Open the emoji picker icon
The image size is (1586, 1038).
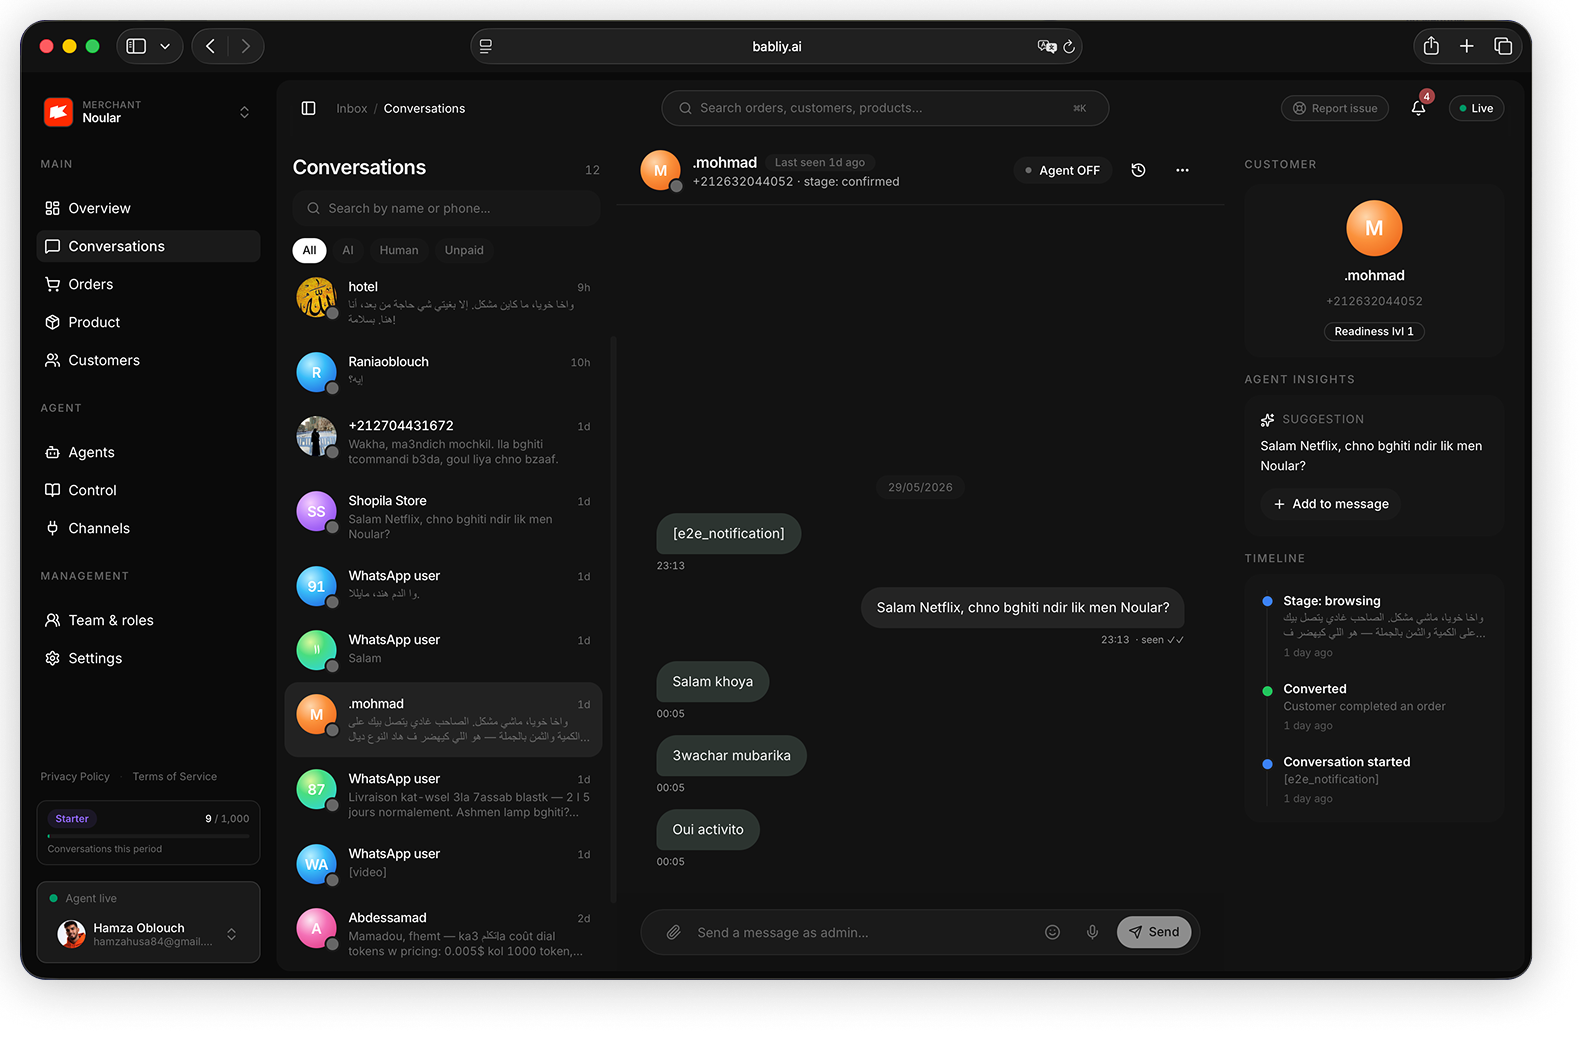[x=1052, y=932]
